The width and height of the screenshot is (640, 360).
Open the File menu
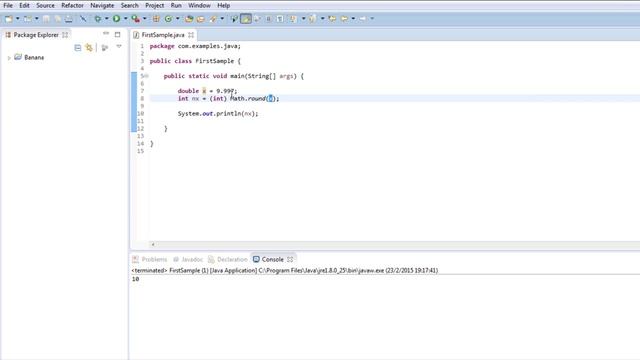[8, 5]
